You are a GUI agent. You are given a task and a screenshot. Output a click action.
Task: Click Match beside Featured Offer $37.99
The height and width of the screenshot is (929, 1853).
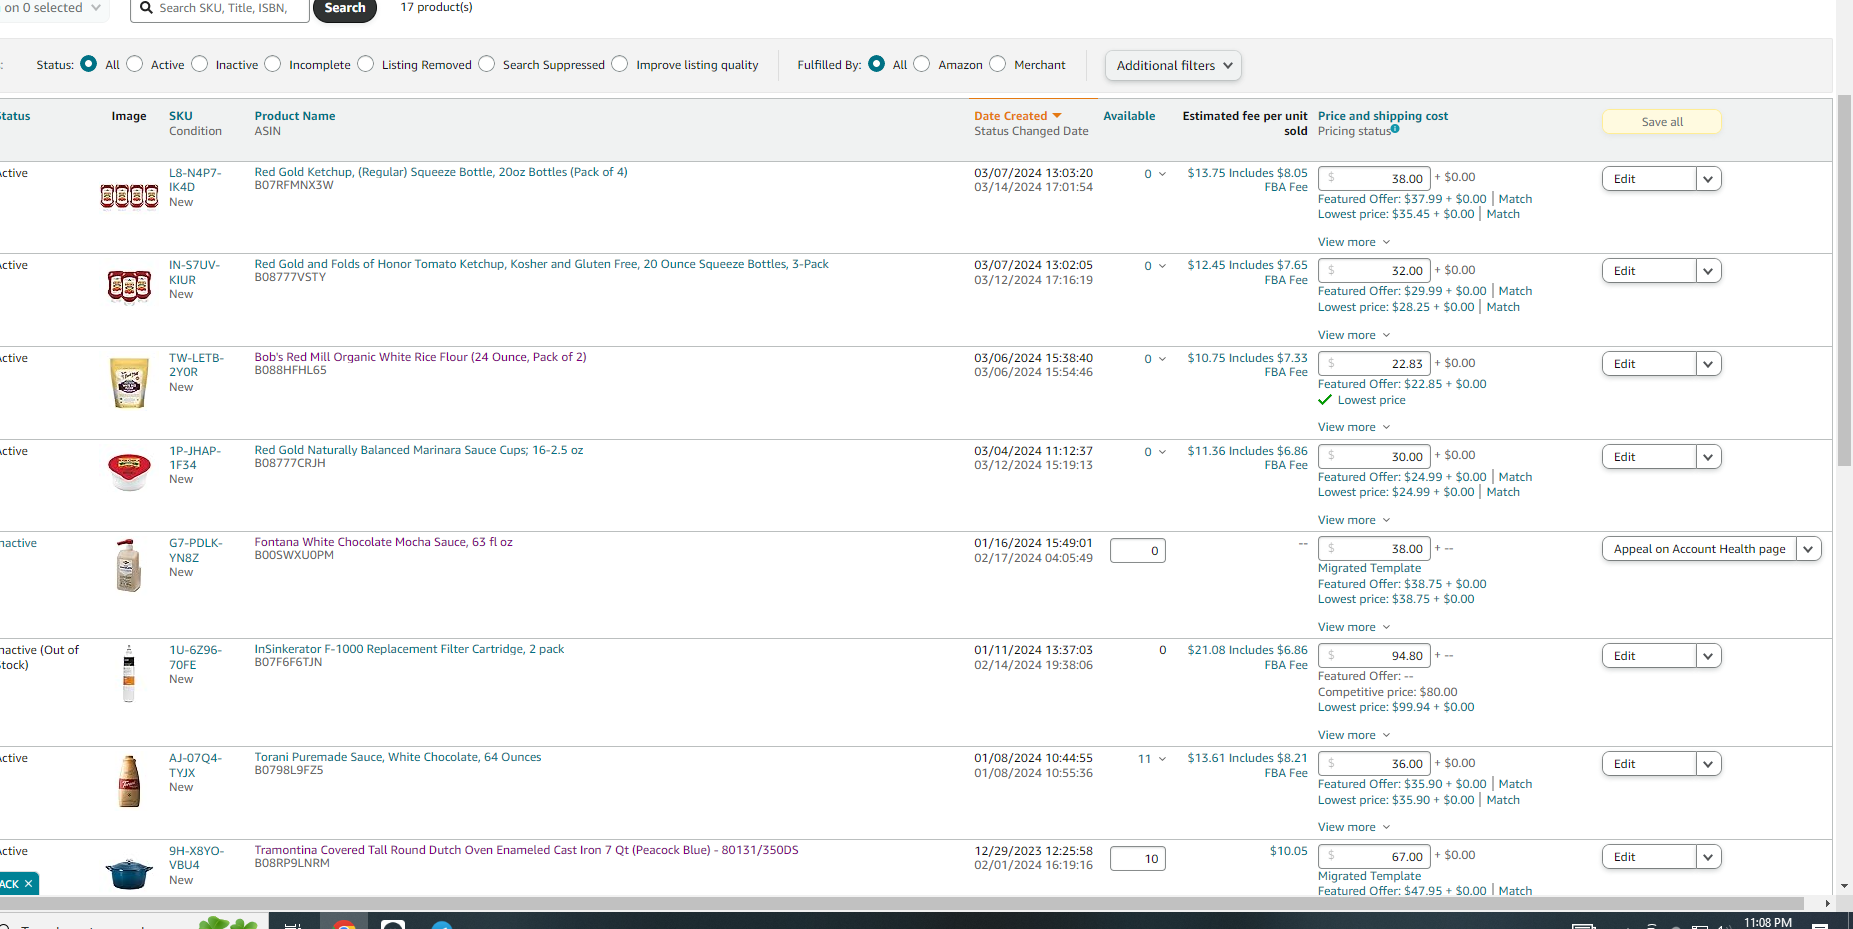click(x=1515, y=199)
